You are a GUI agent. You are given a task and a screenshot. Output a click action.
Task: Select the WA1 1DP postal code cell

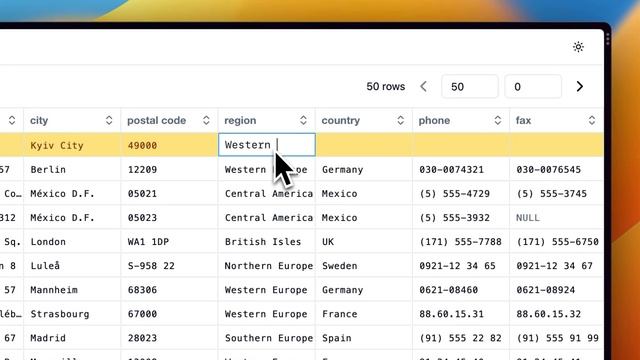pyautogui.click(x=169, y=242)
